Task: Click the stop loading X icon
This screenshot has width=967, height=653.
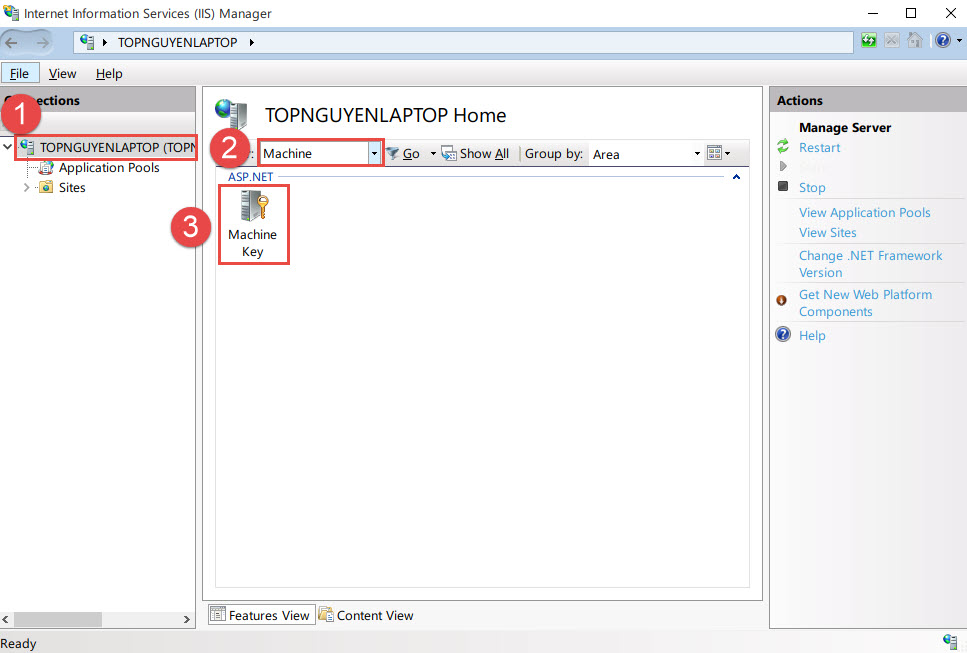Action: (892, 41)
